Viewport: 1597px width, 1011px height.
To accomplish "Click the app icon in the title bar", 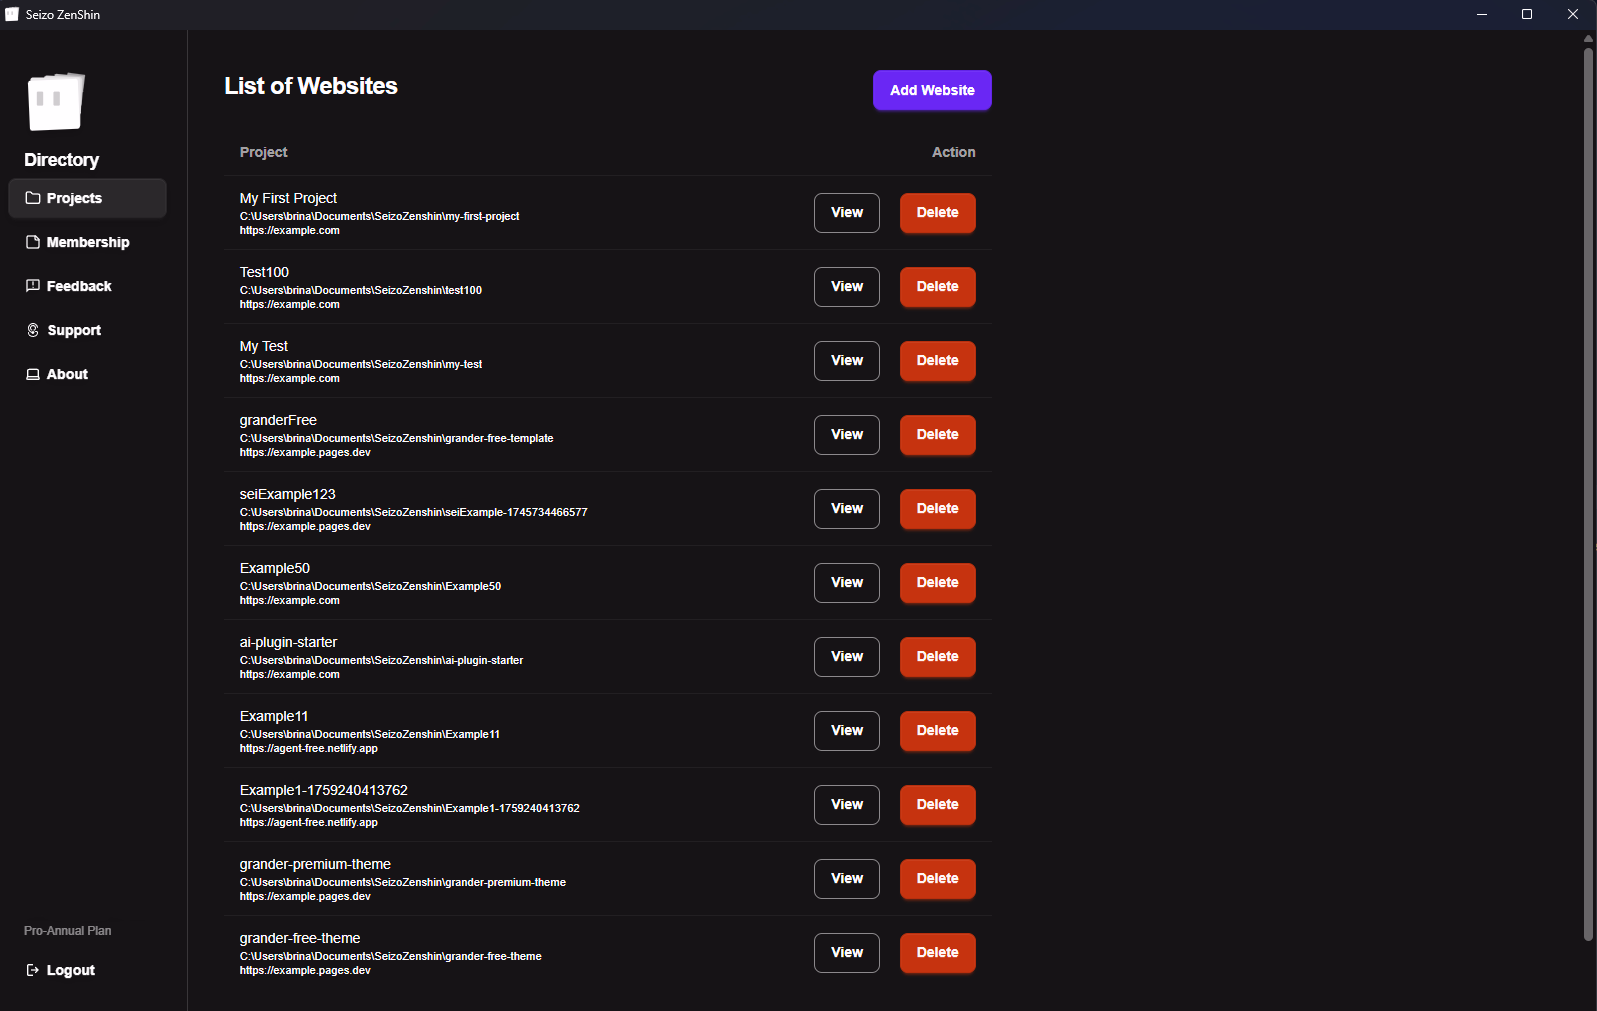I will (x=12, y=14).
